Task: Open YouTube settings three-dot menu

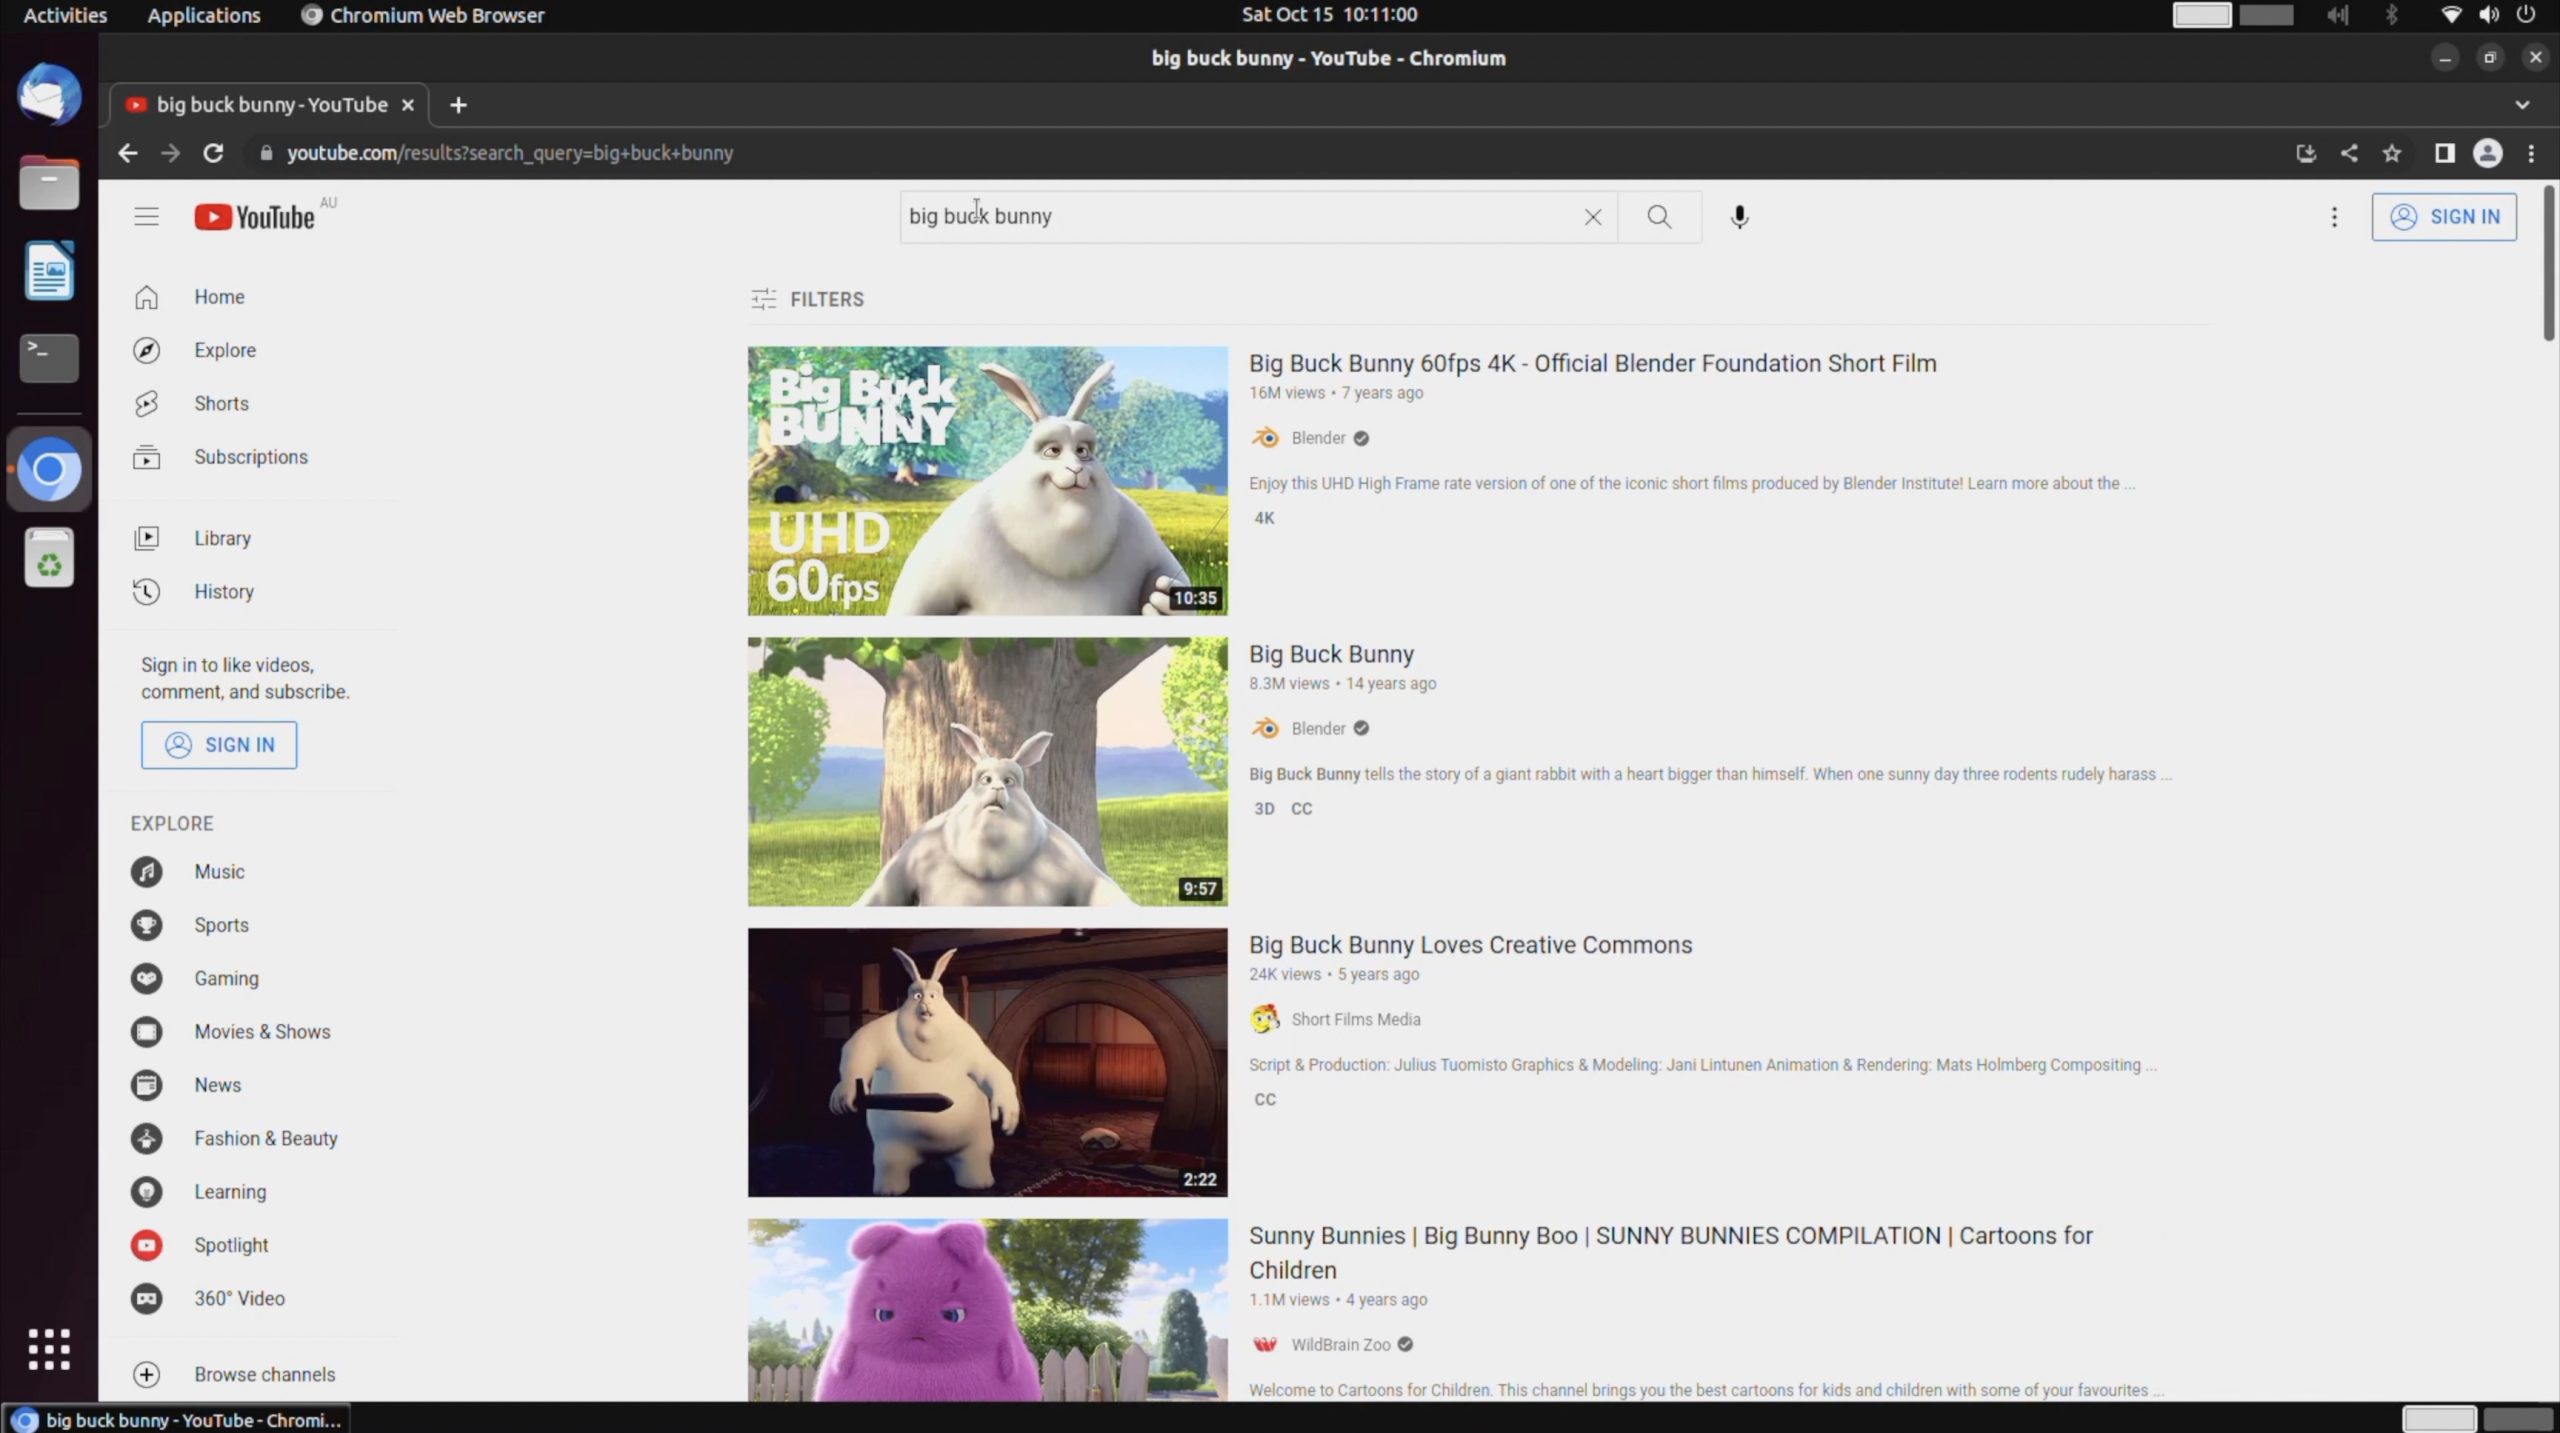Action: pyautogui.click(x=2334, y=217)
